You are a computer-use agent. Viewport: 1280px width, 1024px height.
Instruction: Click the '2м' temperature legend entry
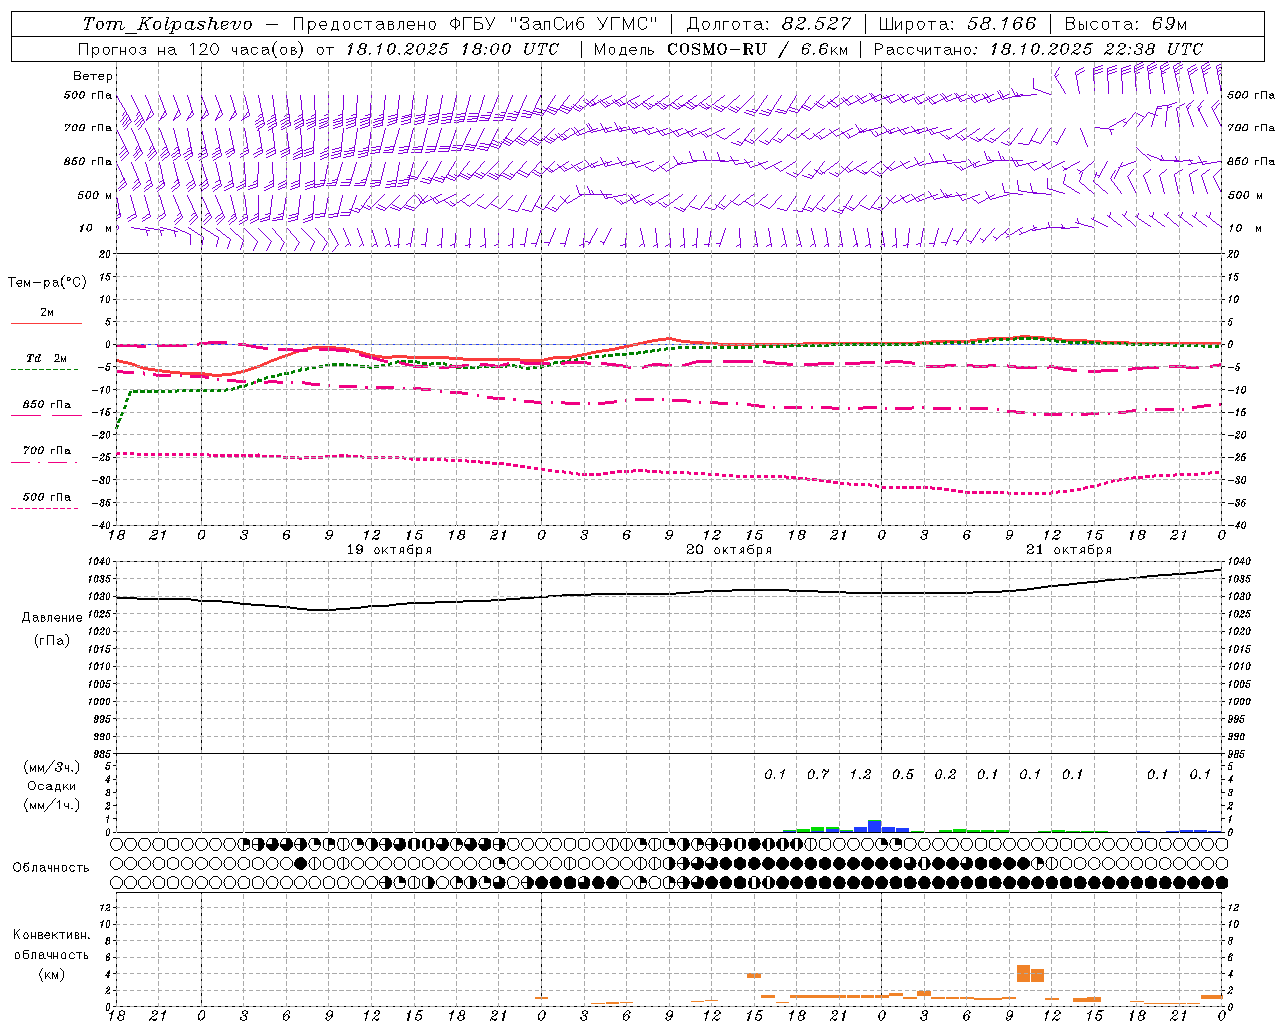47,313
